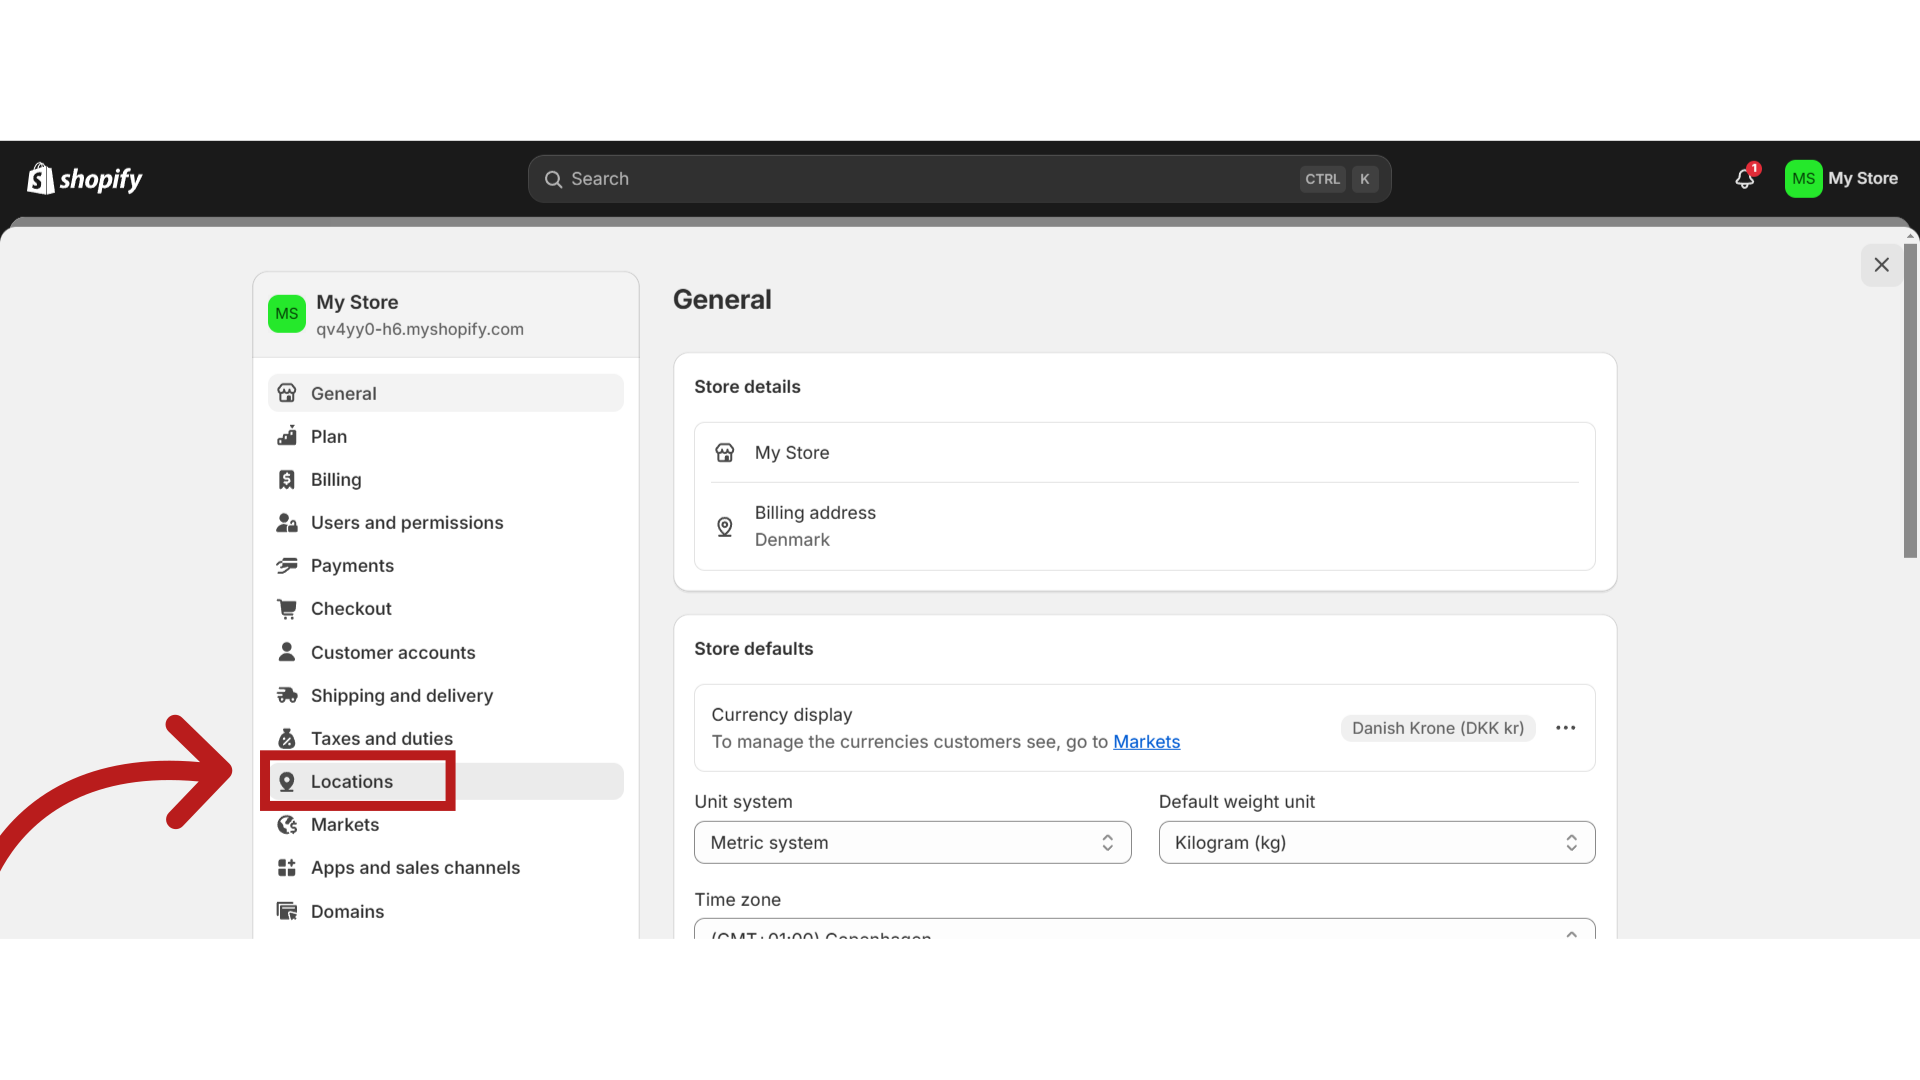Click the Markets globe icon
1920x1080 pixels.
pos(287,824)
